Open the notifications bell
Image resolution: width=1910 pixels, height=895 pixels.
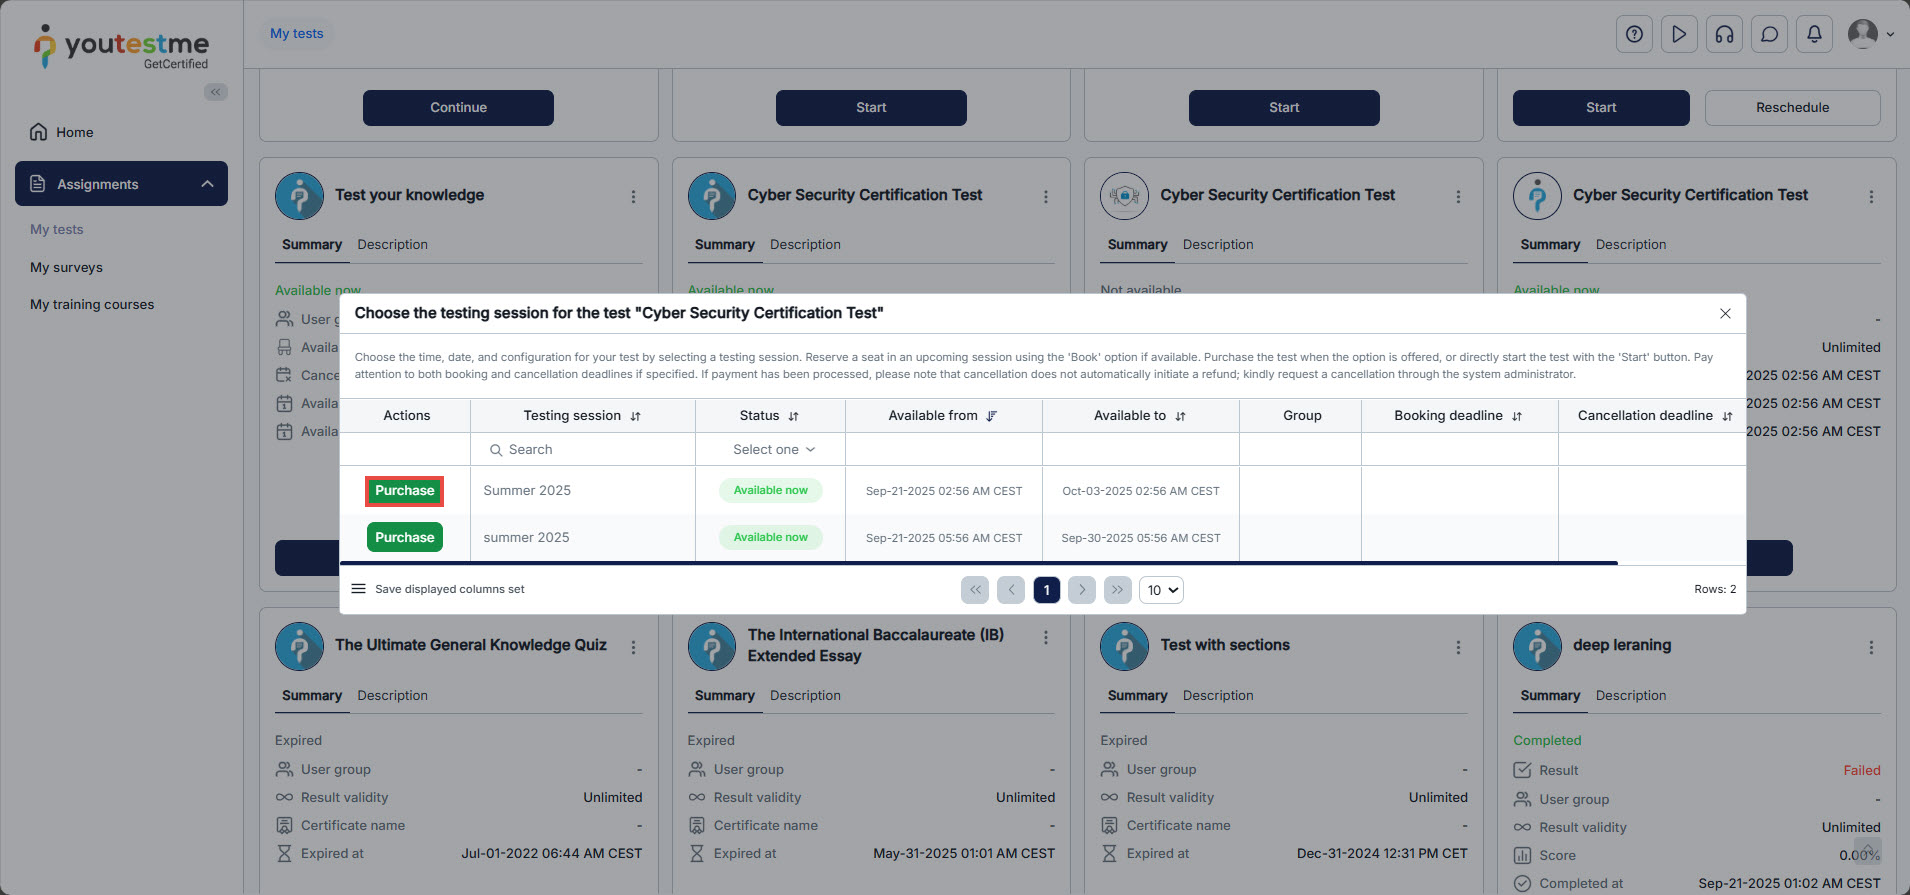(1814, 34)
